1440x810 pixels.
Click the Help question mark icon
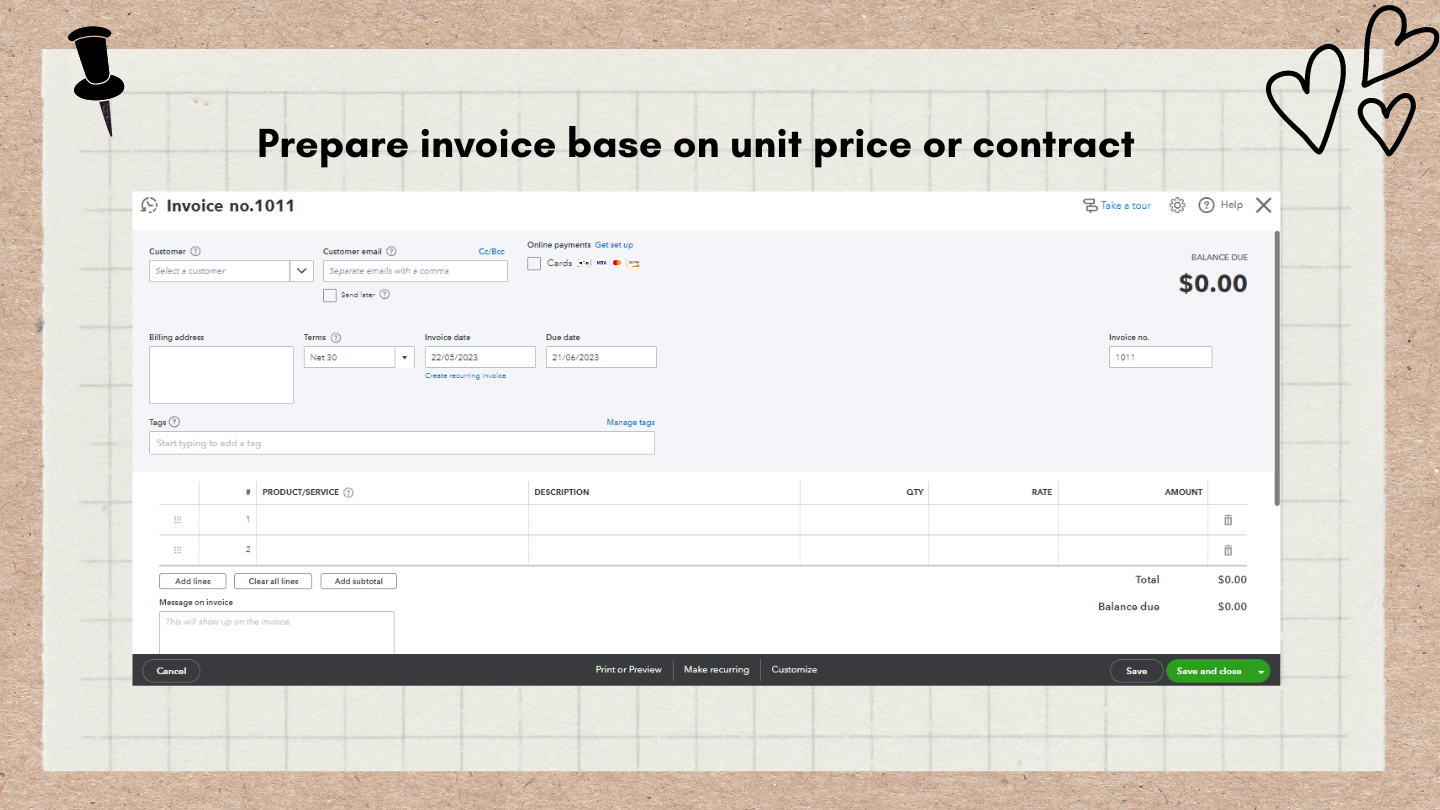tap(1207, 205)
